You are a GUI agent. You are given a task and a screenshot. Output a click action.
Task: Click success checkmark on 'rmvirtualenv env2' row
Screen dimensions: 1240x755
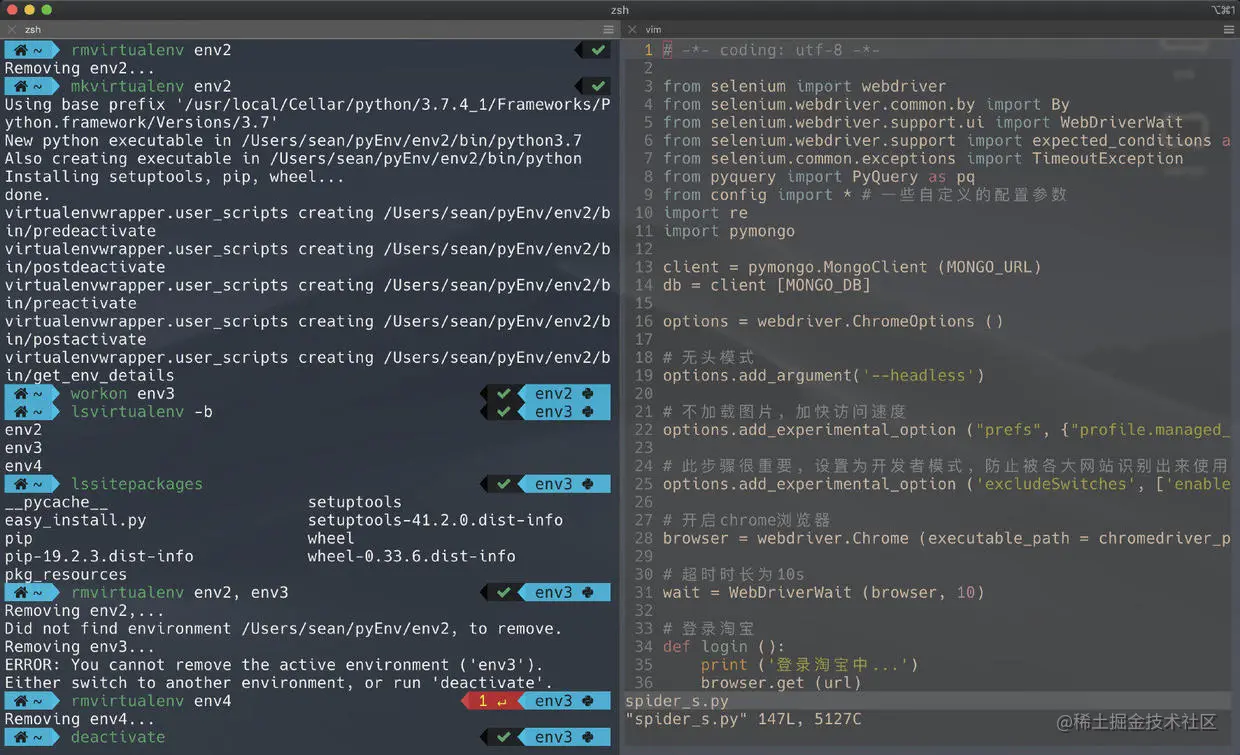(598, 50)
